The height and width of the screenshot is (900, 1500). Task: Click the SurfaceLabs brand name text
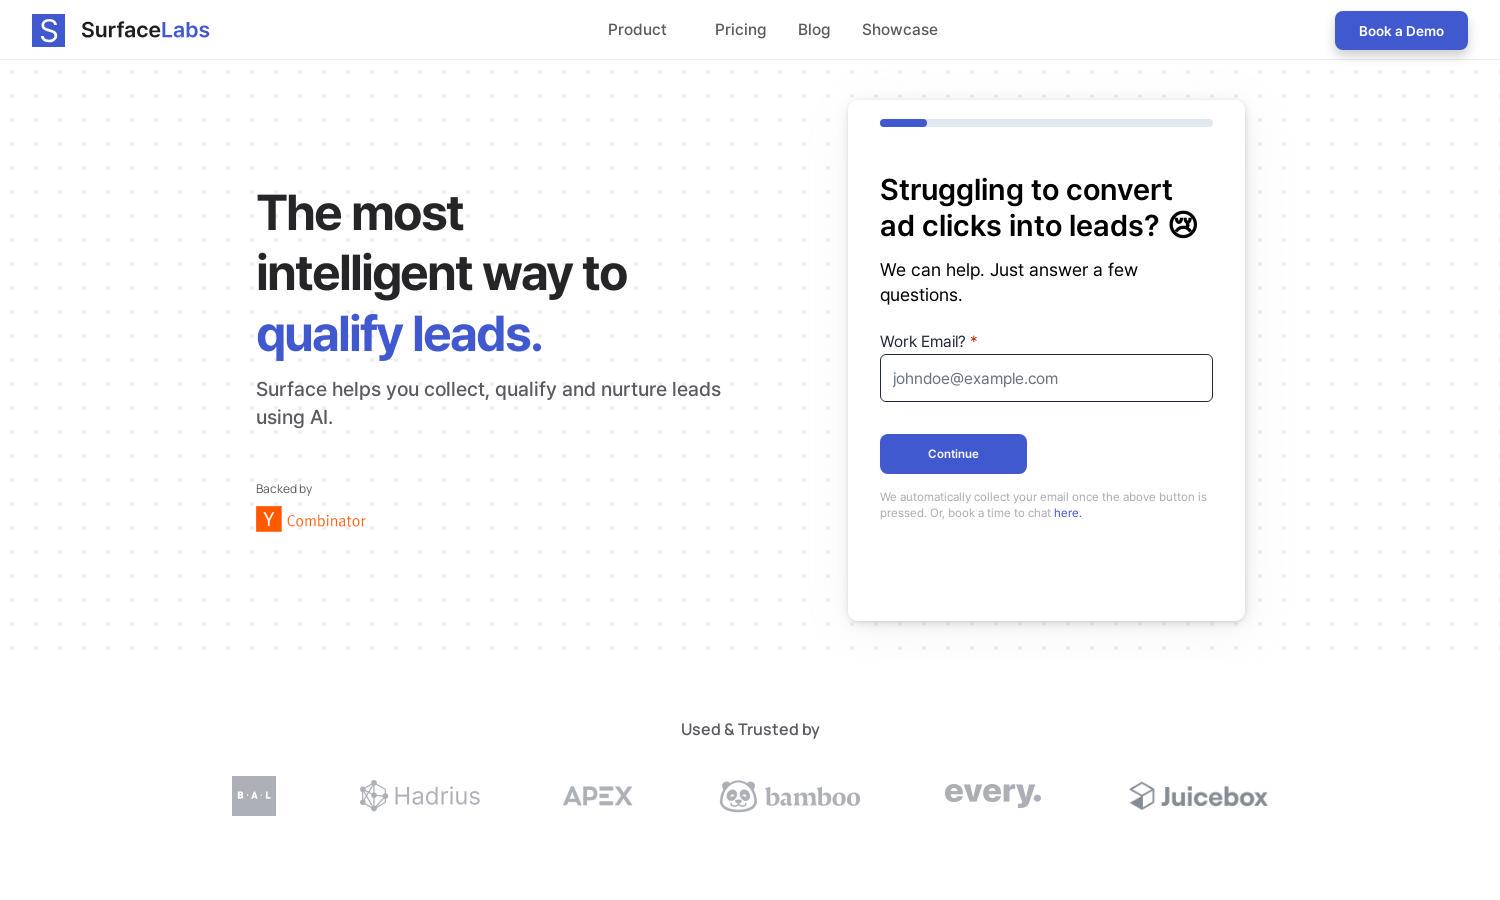145,30
